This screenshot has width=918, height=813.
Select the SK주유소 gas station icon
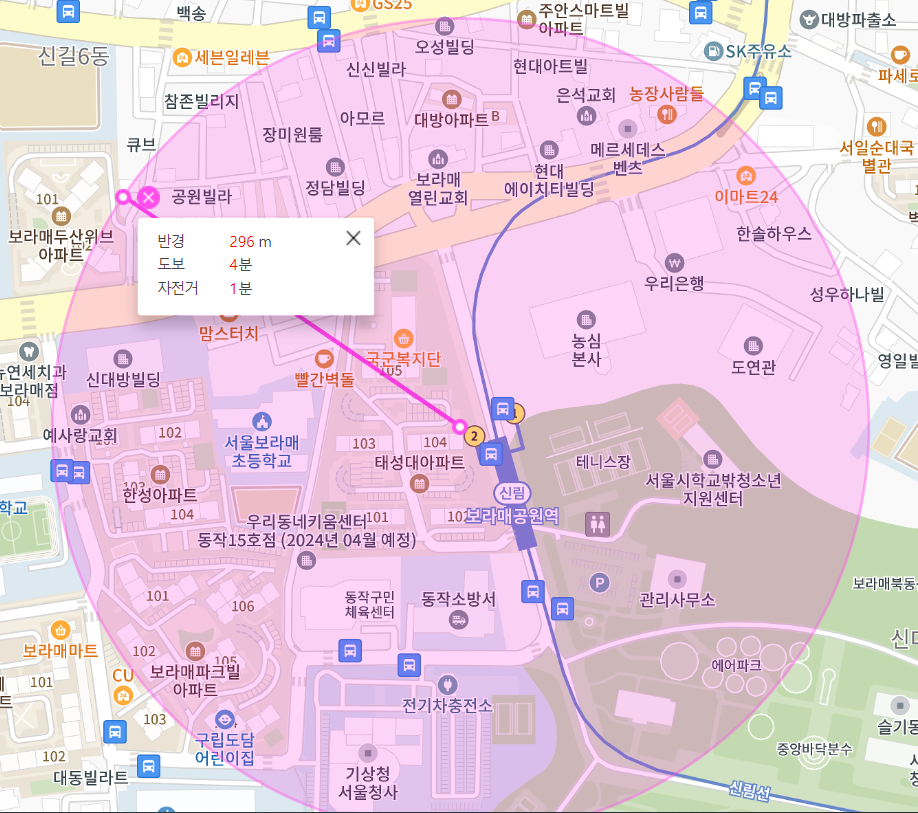pos(713,52)
